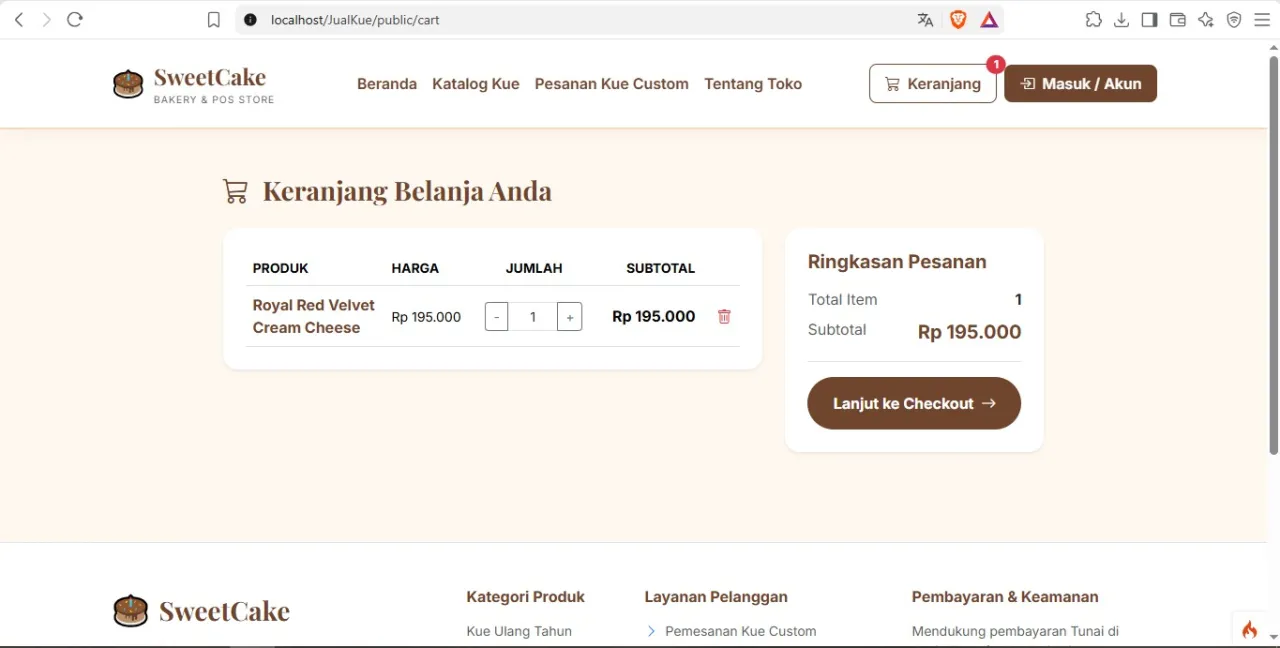Click the Total Item label
This screenshot has width=1280, height=648.
(x=843, y=299)
